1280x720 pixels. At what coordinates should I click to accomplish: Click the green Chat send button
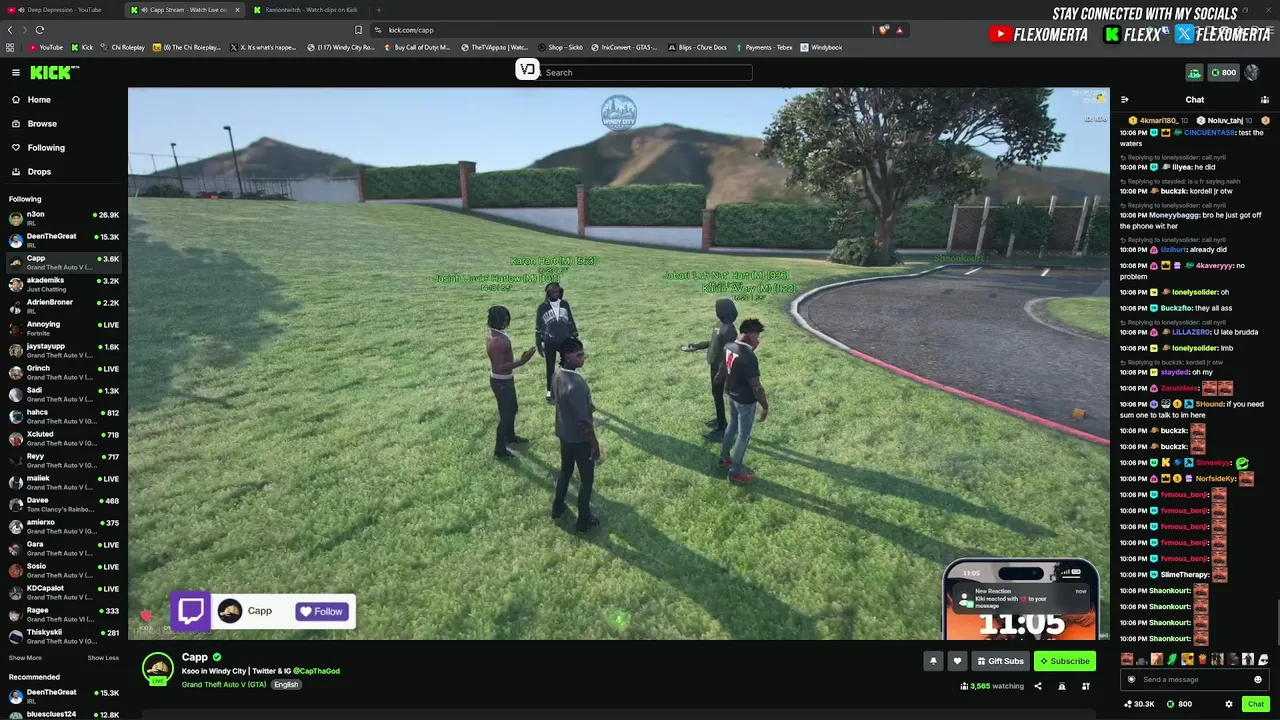[x=1256, y=704]
